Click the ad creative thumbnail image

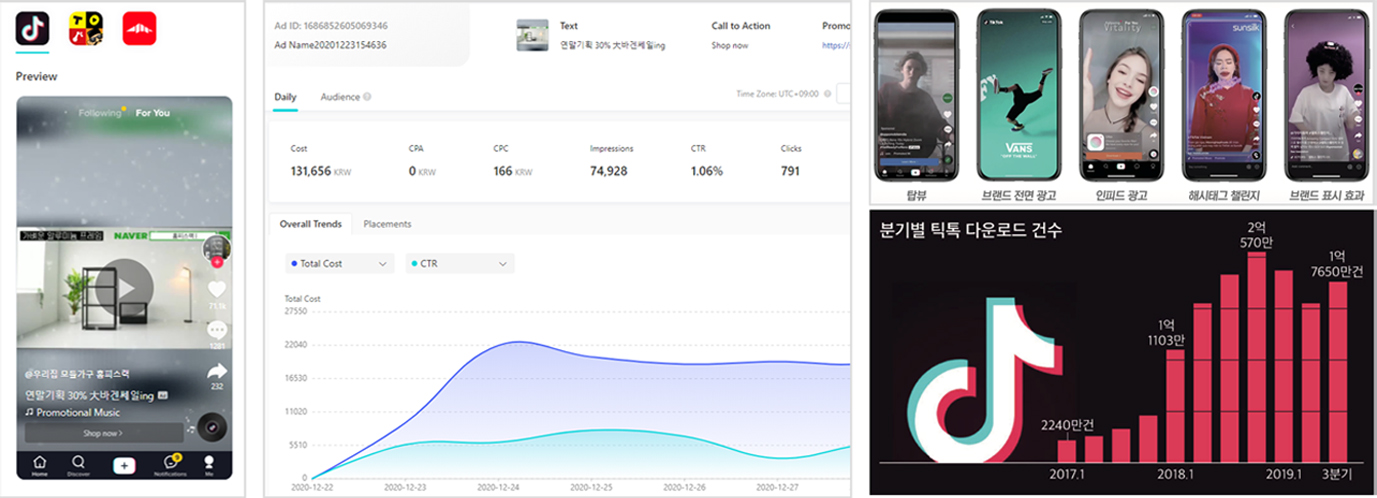click(533, 36)
